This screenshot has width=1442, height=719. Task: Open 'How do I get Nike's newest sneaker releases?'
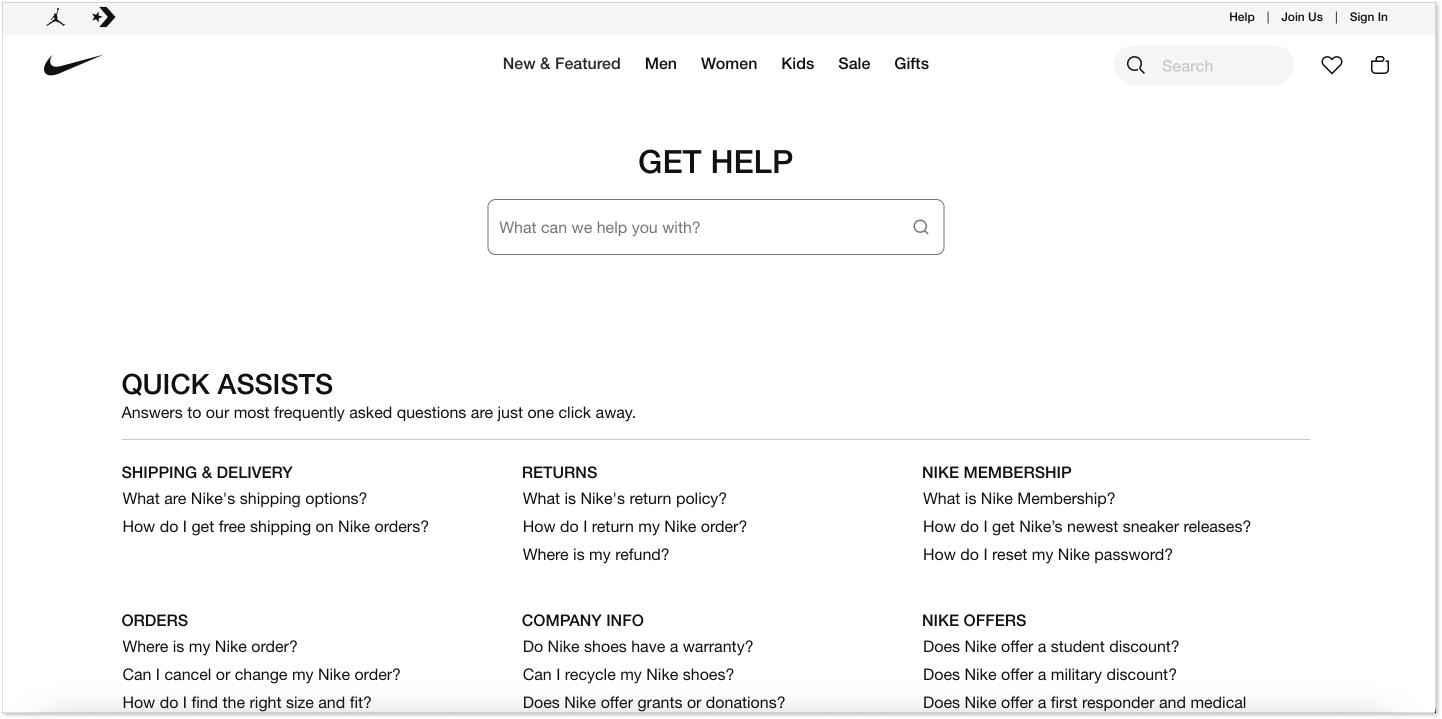coord(1086,527)
